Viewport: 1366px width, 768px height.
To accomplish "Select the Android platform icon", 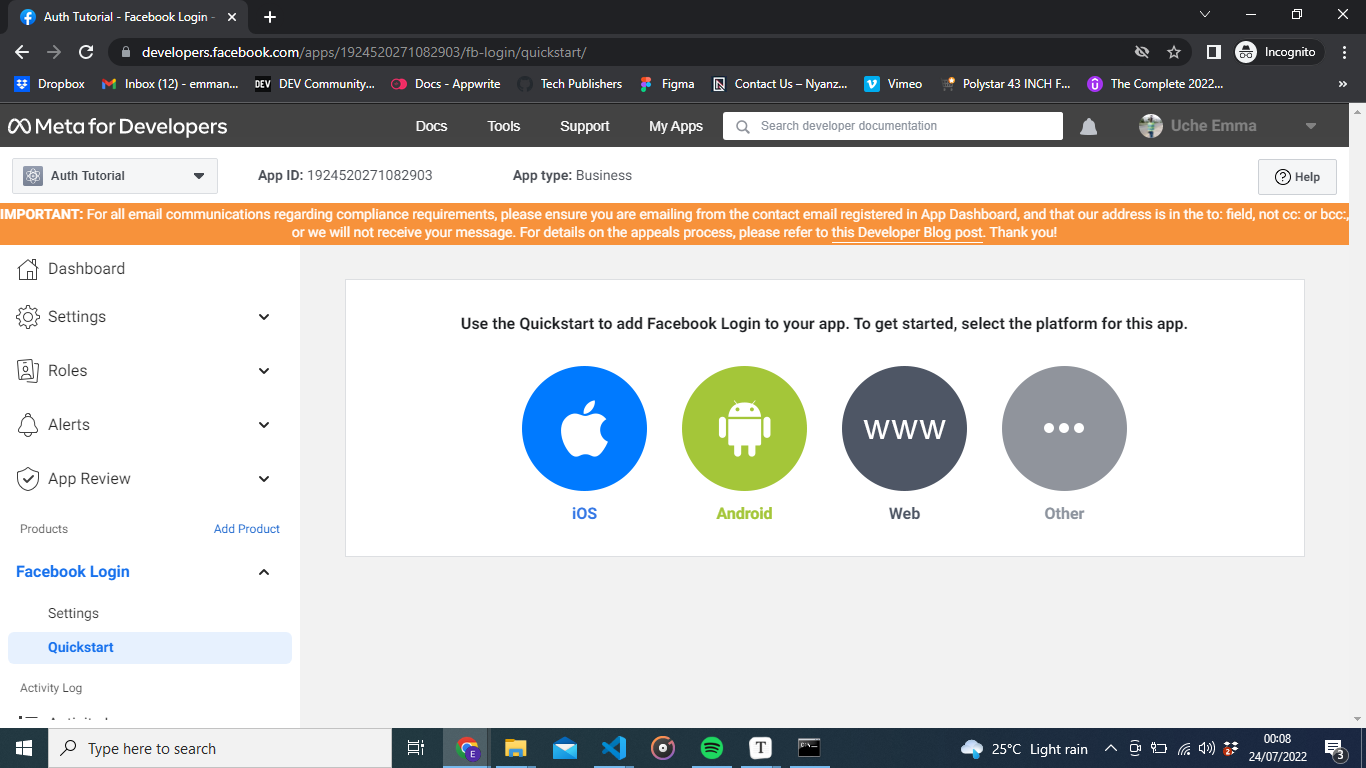I will tap(744, 428).
